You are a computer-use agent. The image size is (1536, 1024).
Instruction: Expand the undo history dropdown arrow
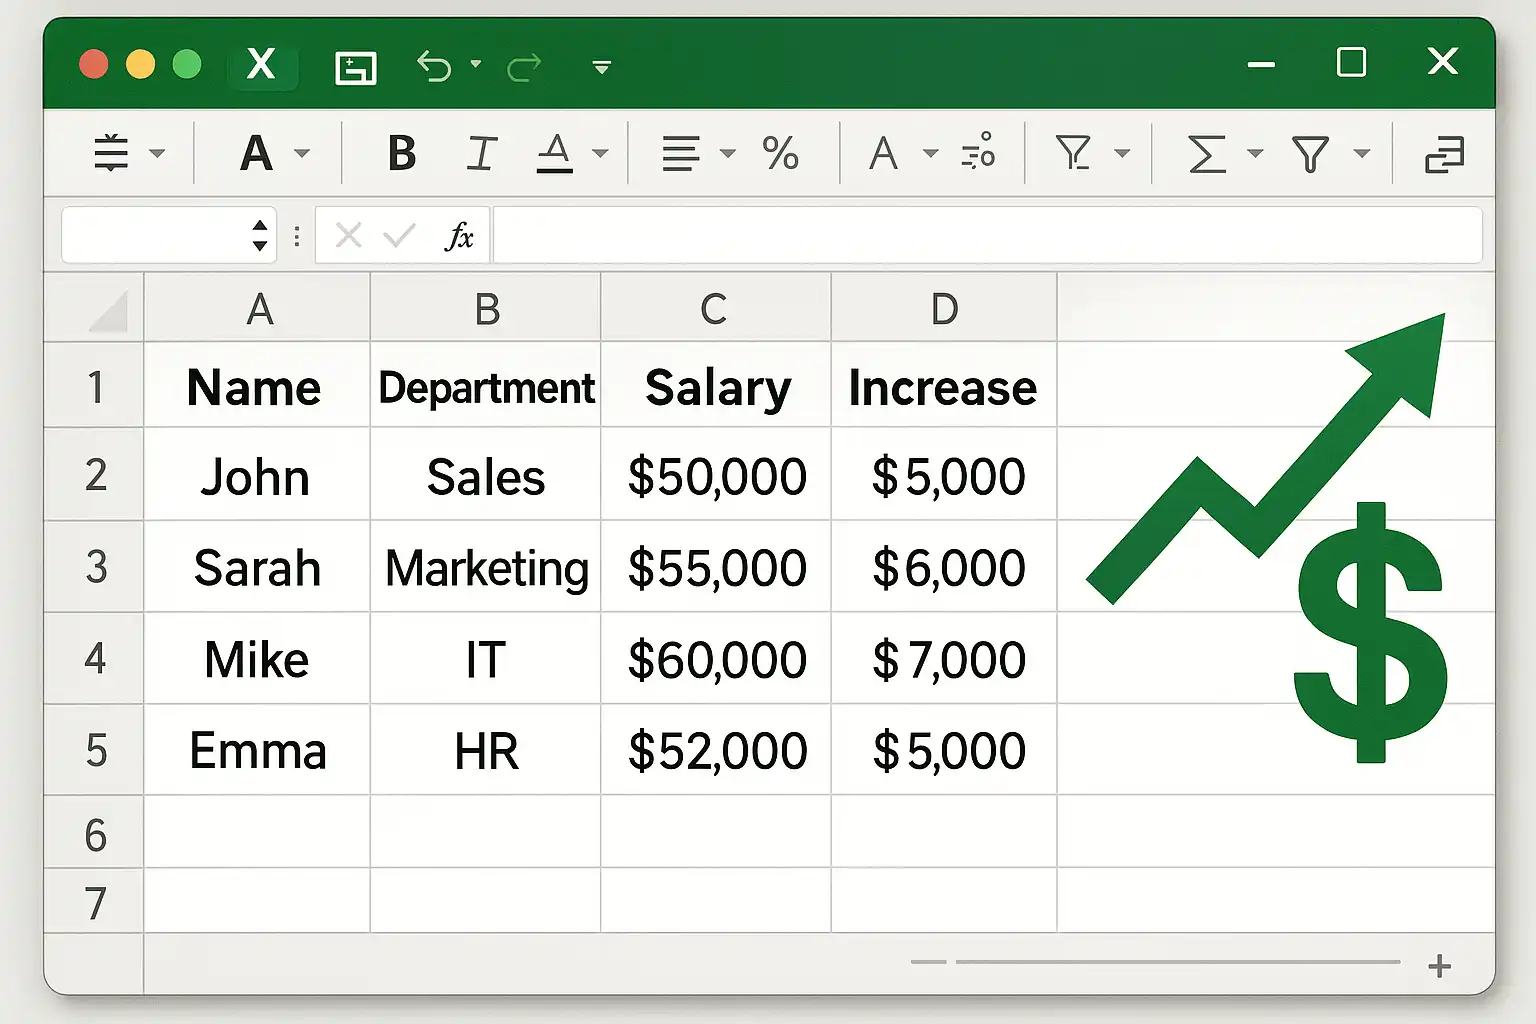tap(476, 64)
